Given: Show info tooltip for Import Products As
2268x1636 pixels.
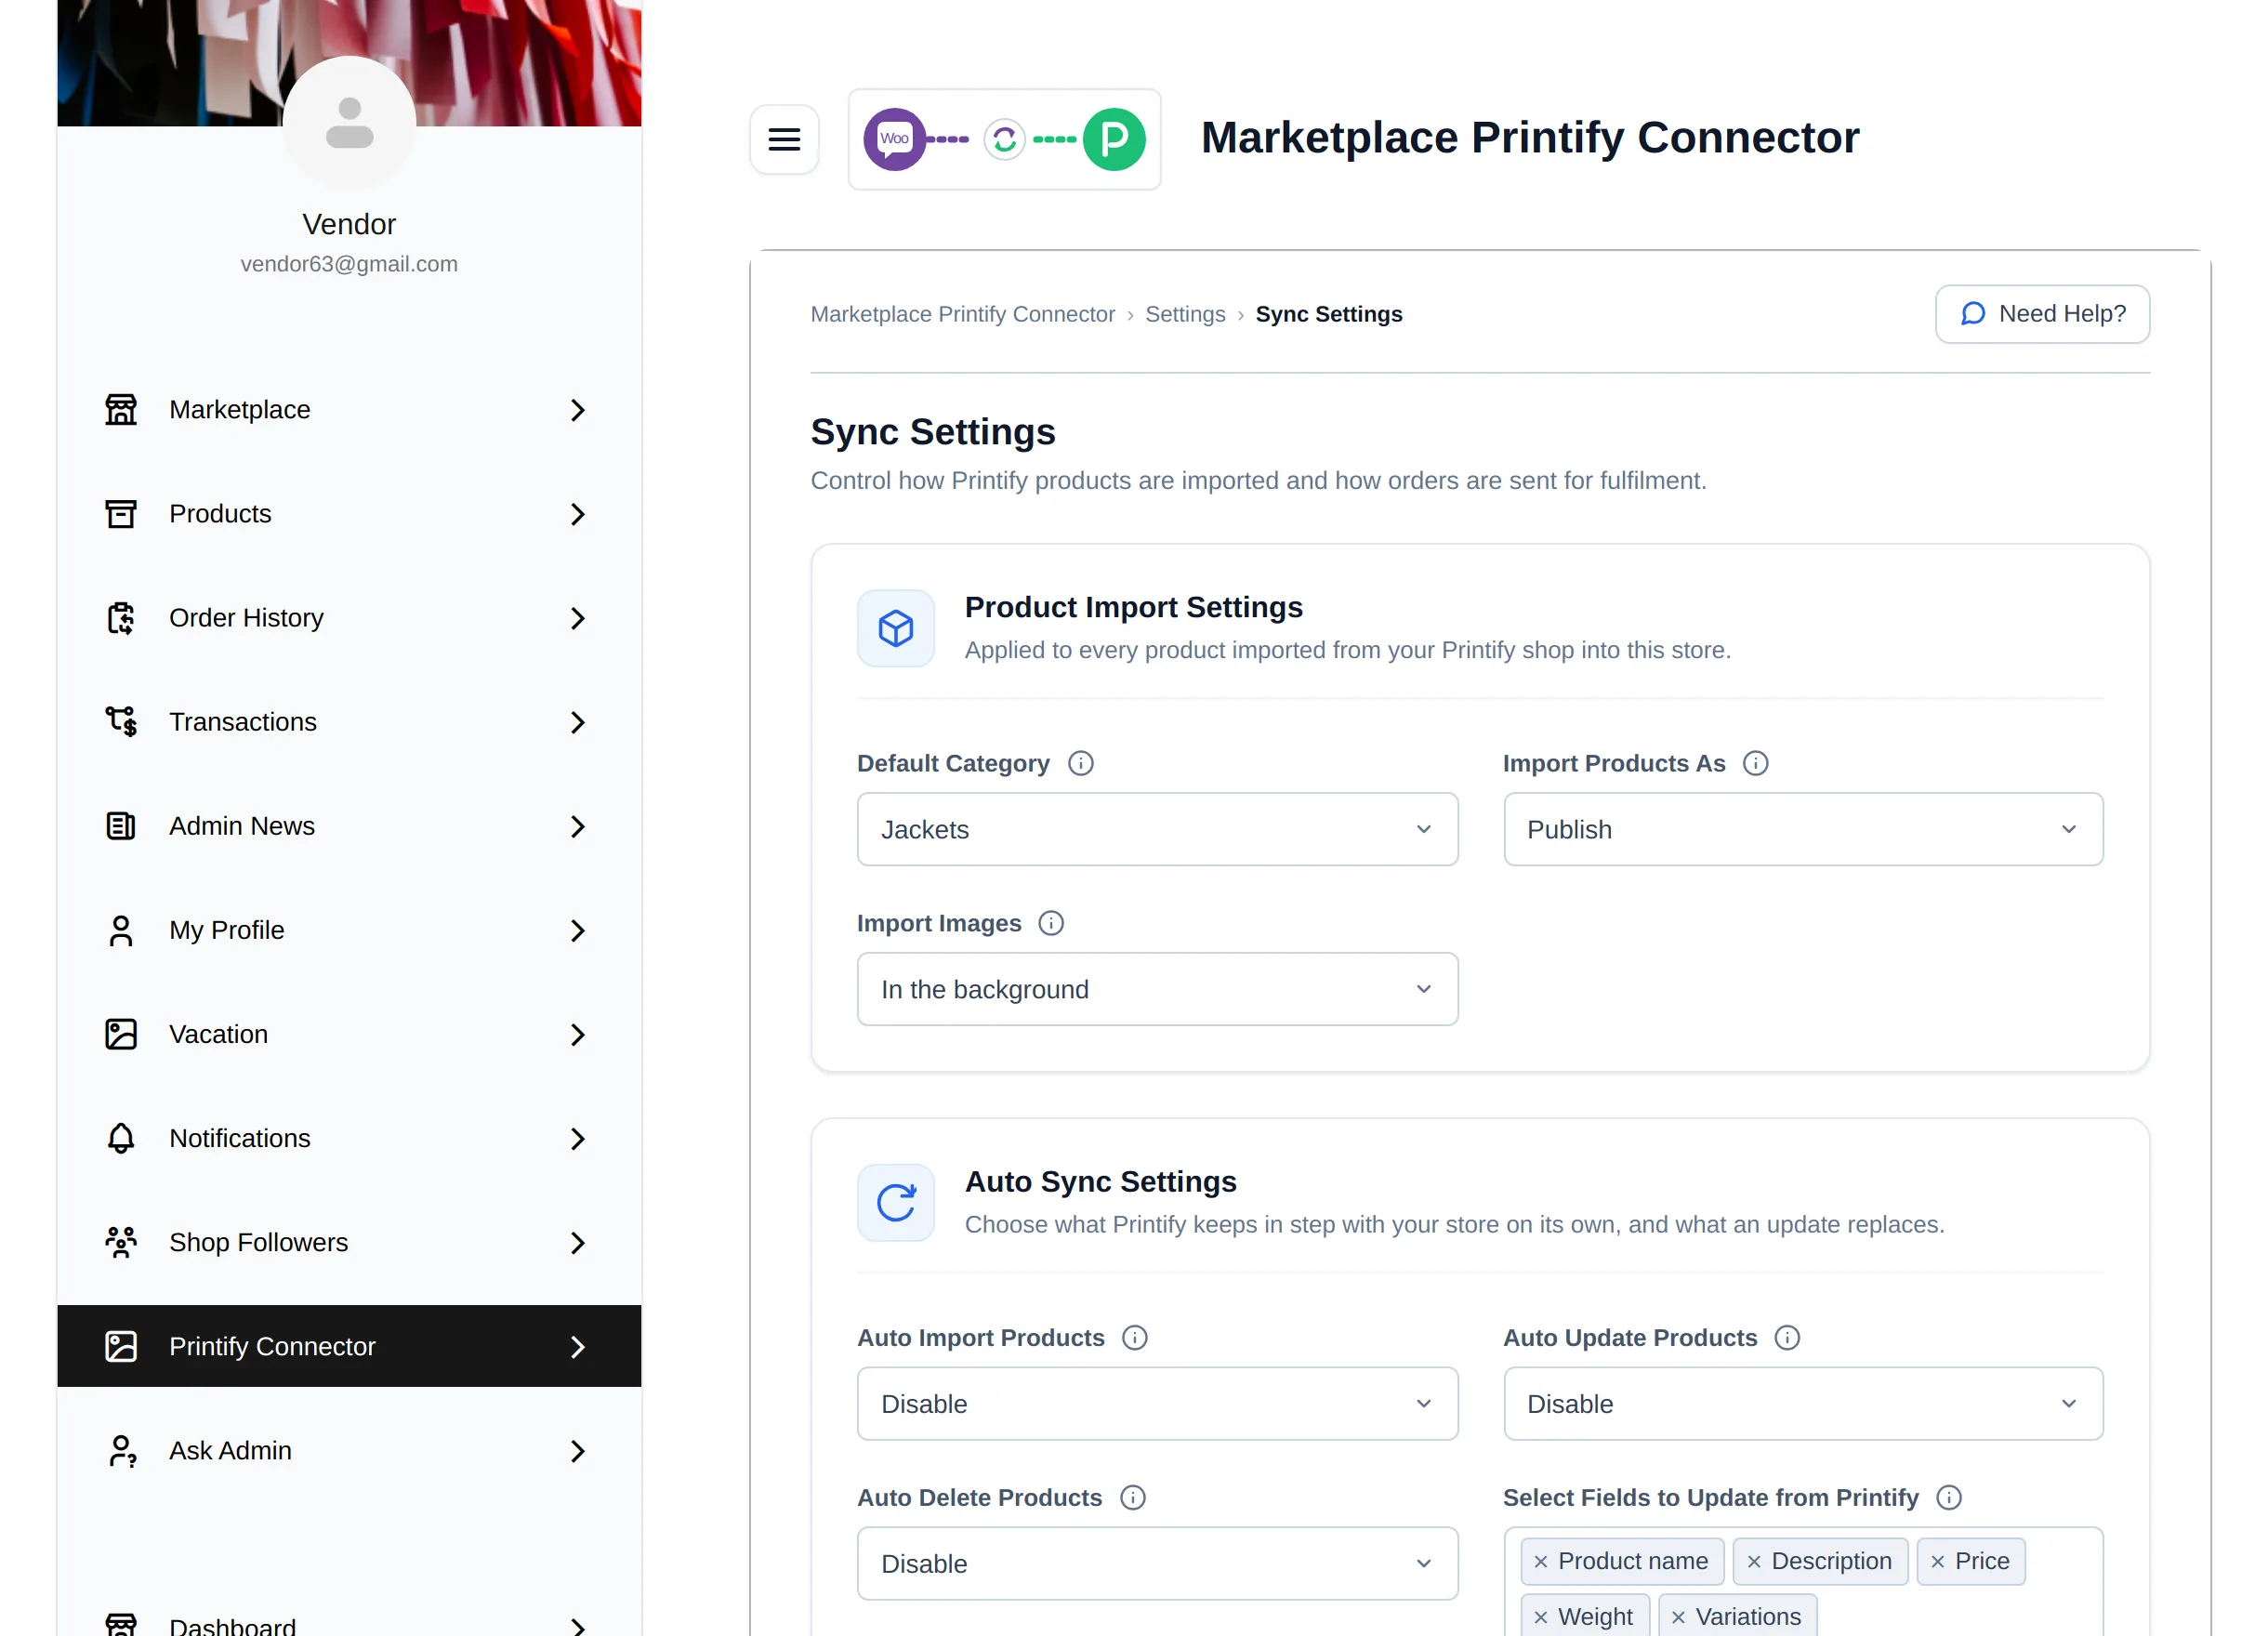Looking at the screenshot, I should pyautogui.click(x=1756, y=763).
